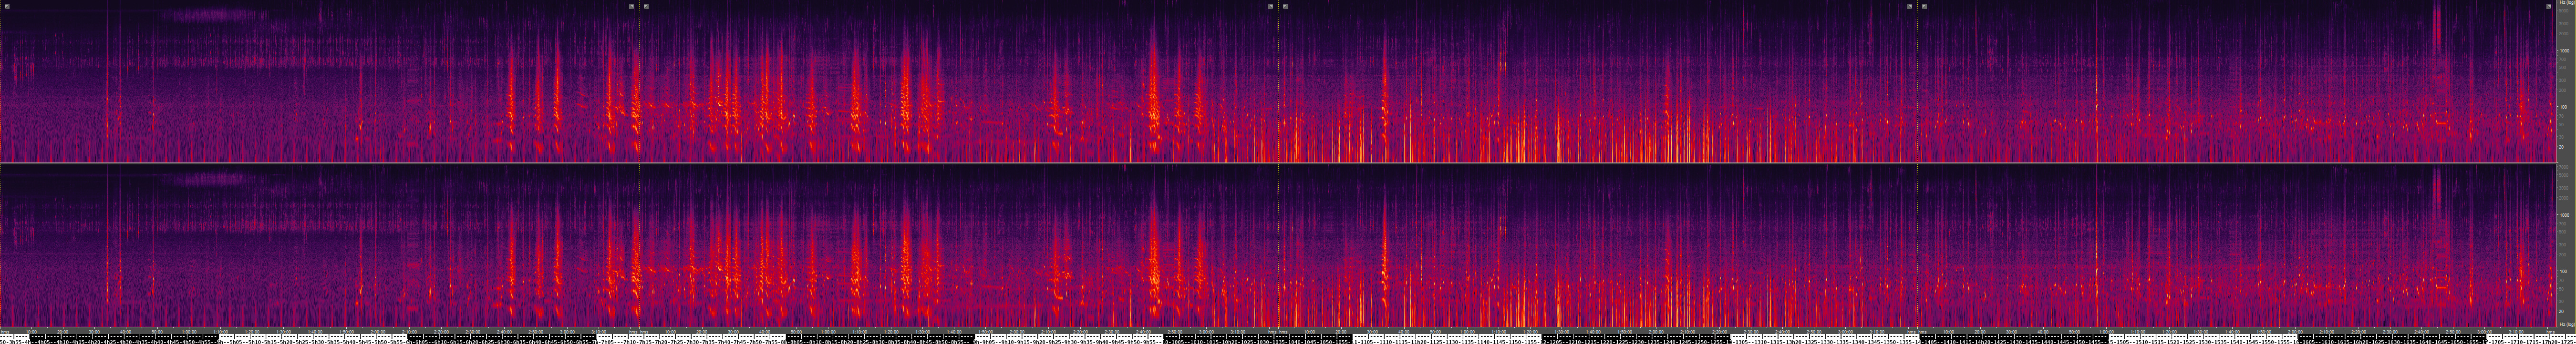2576x344 pixels.
Task: Click the 1000 Hz mark on the upper channel scale
Action: coord(2566,50)
